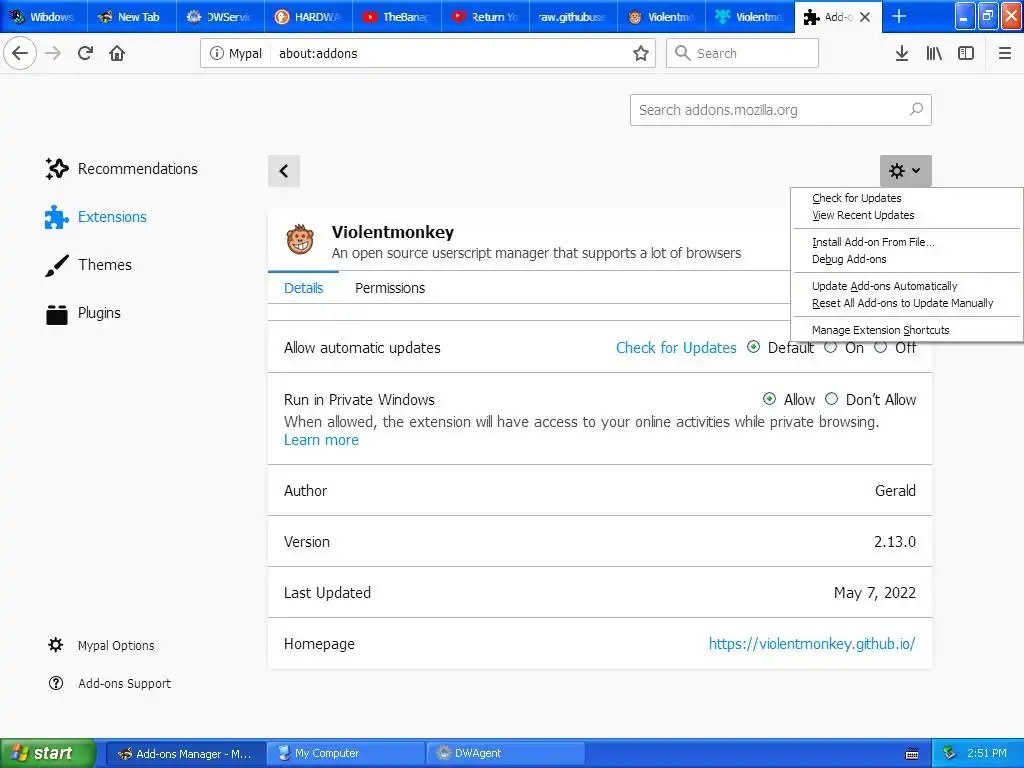The image size is (1024, 768).
Task: Toggle the sidebars icon in the toolbar
Action: point(966,54)
